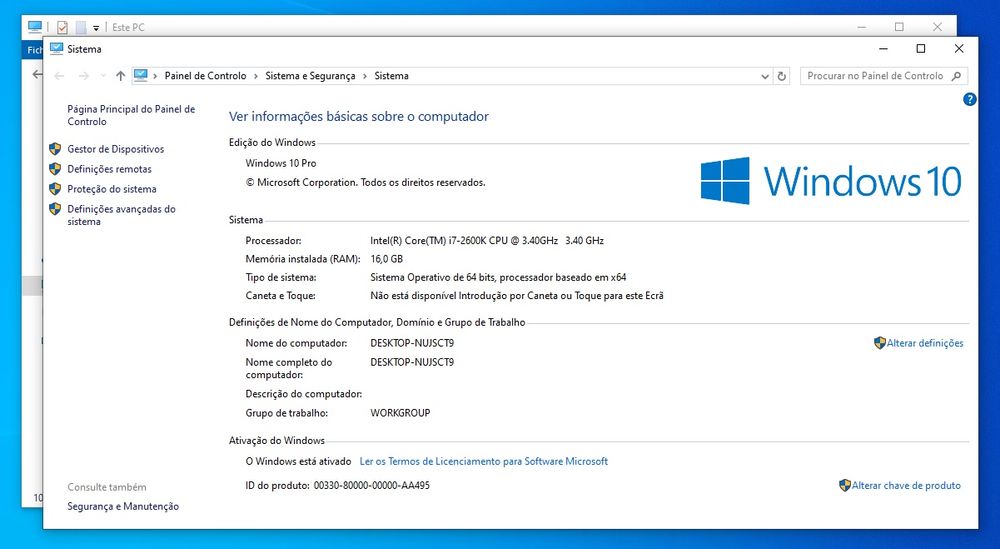The height and width of the screenshot is (549, 1000).
Task: Close the Este PC window
Action: [937, 27]
